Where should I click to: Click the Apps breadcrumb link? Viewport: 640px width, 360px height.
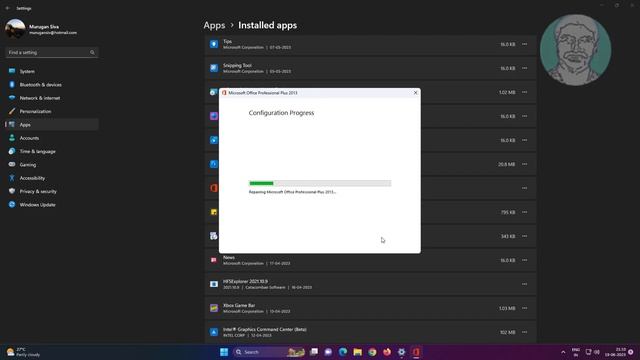(x=214, y=25)
